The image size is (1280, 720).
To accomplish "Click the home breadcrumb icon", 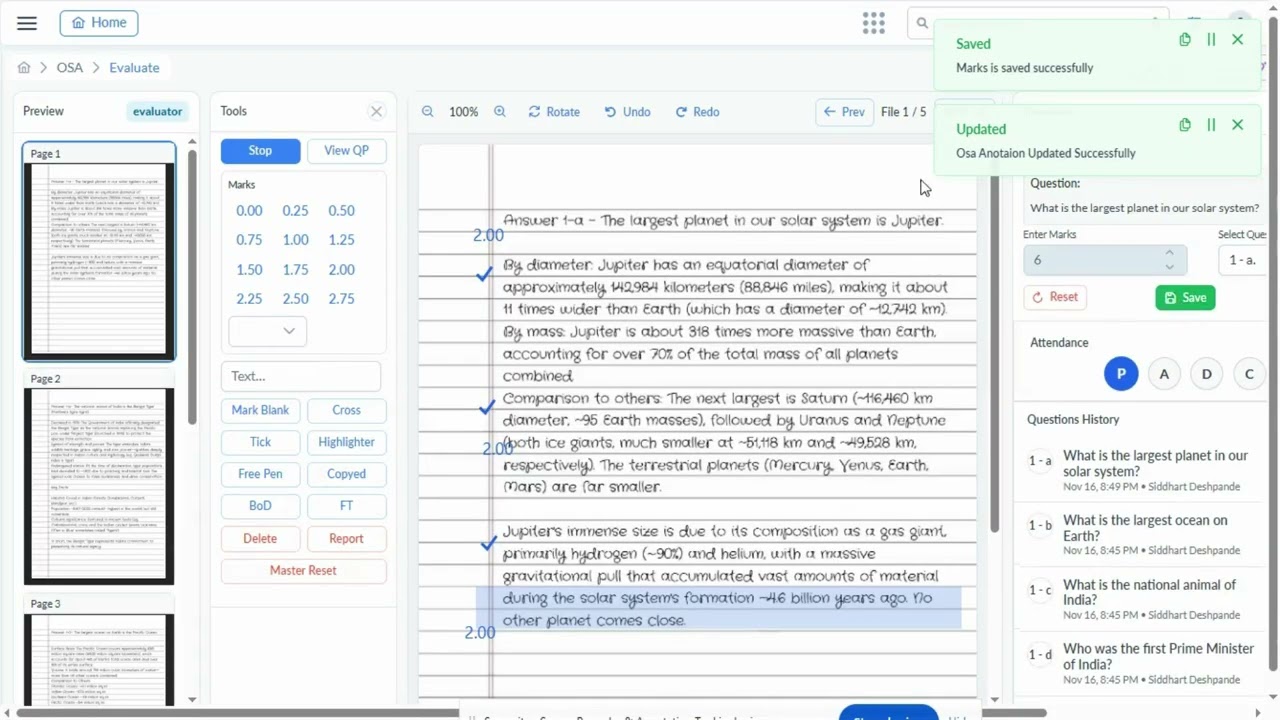I will pos(24,68).
